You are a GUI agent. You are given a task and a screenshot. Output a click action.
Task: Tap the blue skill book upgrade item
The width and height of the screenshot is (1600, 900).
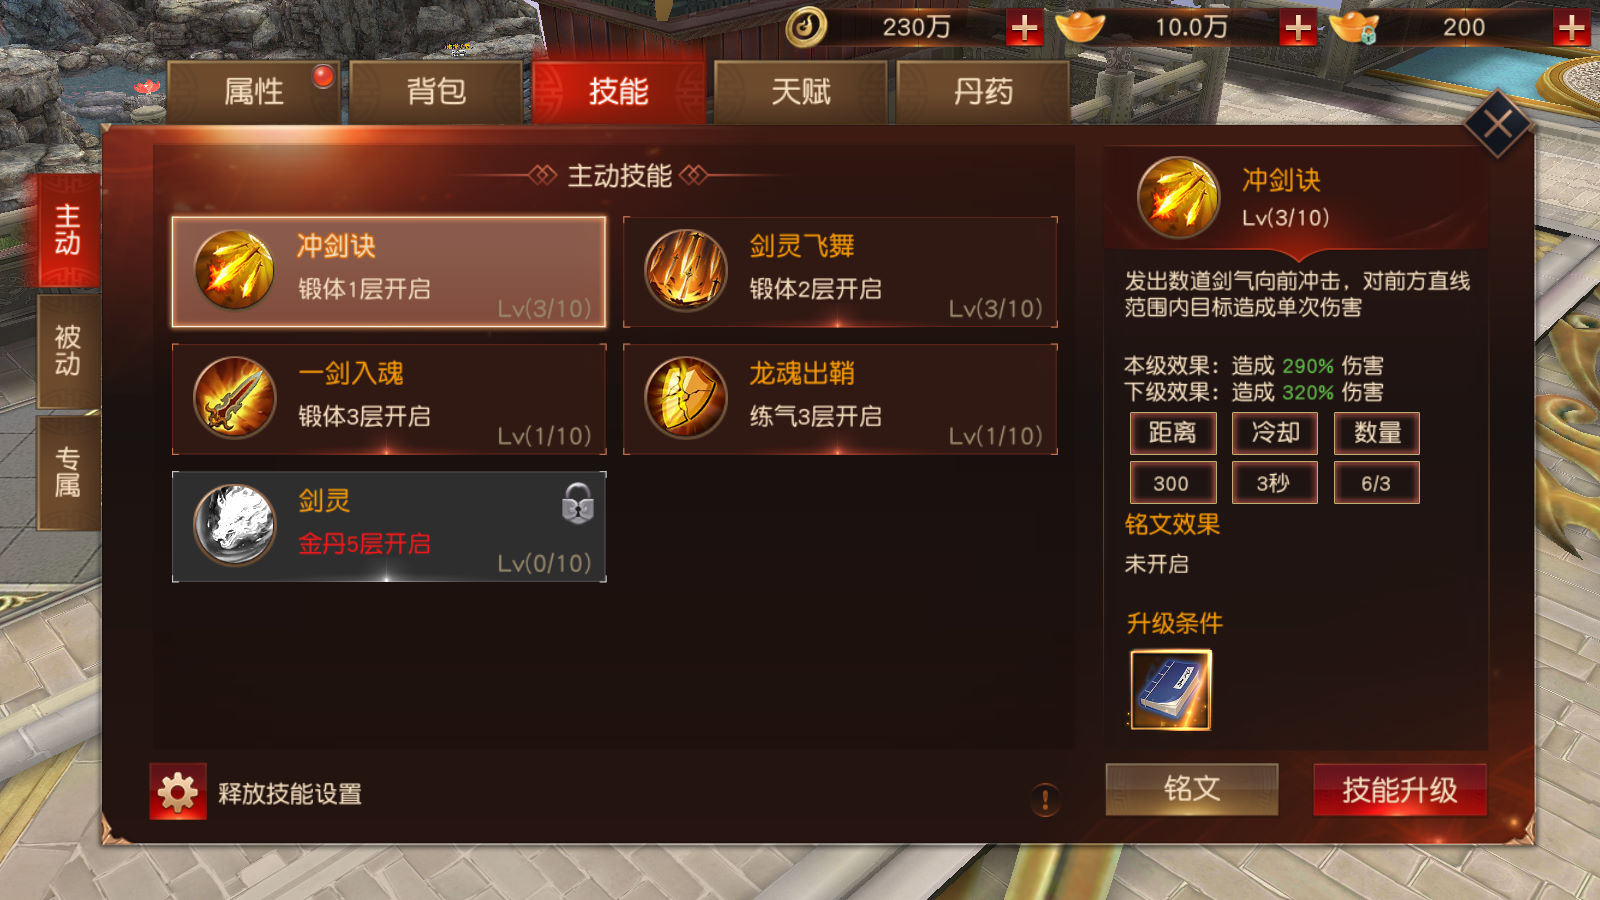tap(1171, 690)
